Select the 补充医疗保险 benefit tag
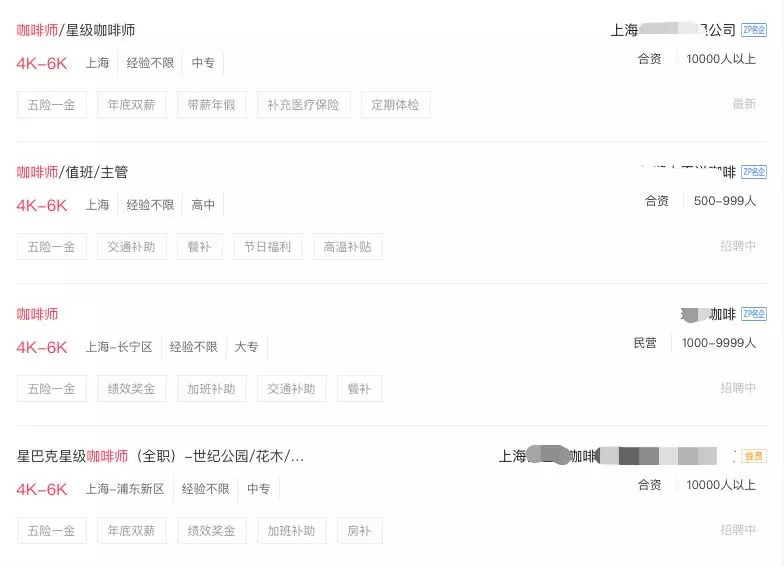This screenshot has width=784, height=566. (x=303, y=104)
